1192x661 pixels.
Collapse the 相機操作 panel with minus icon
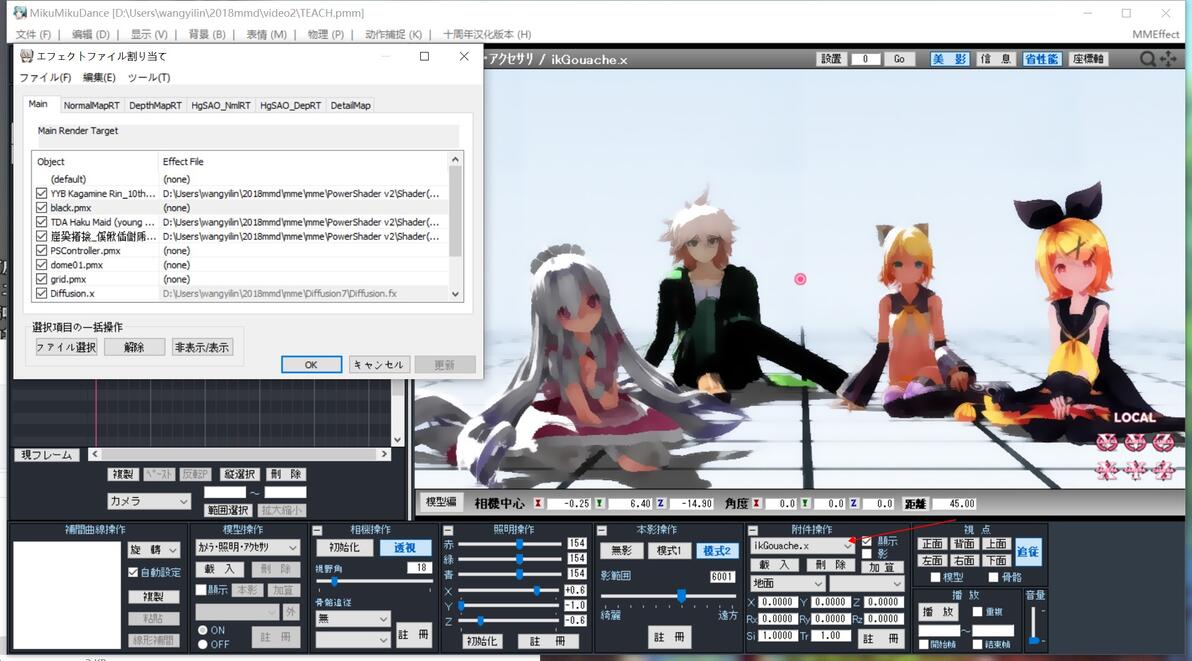point(317,530)
